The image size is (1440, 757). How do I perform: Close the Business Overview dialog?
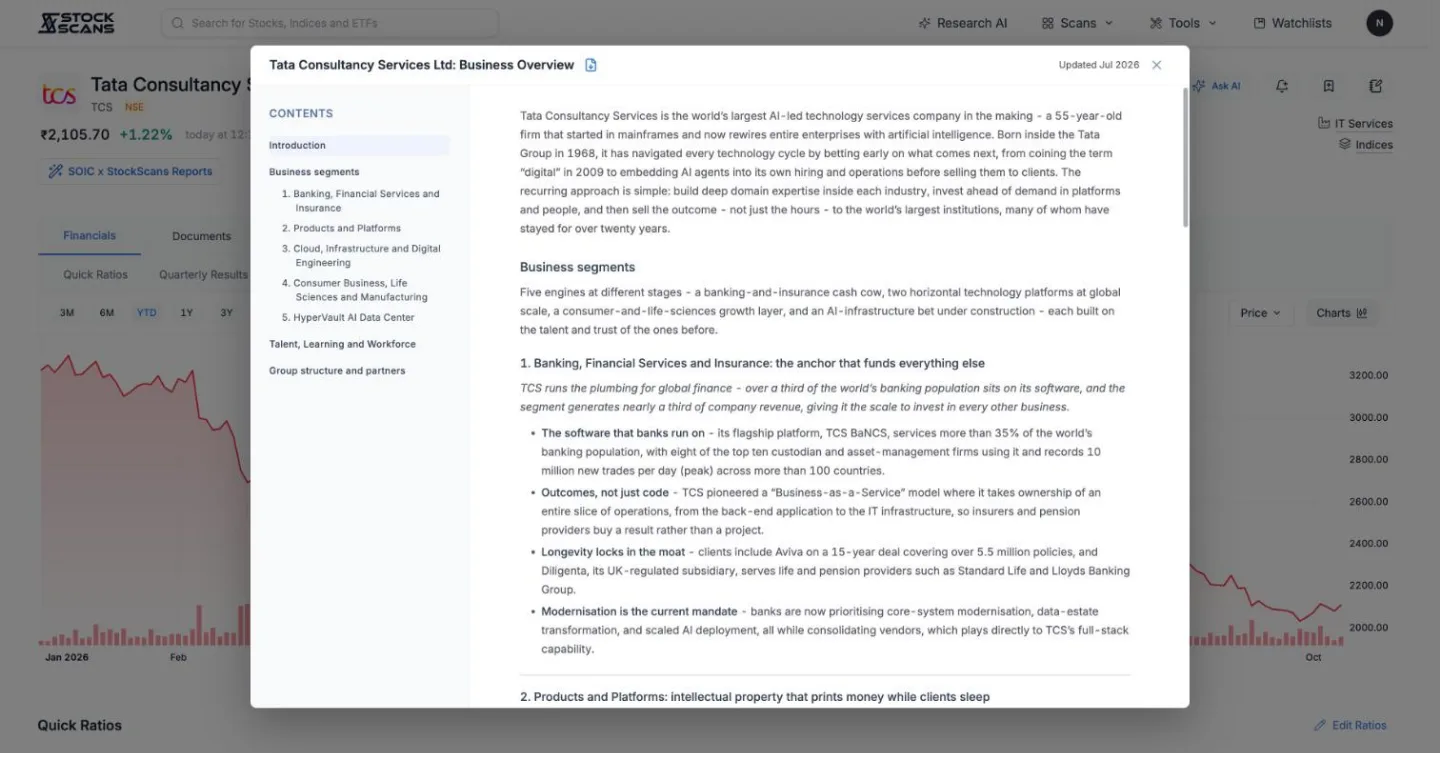click(1157, 65)
